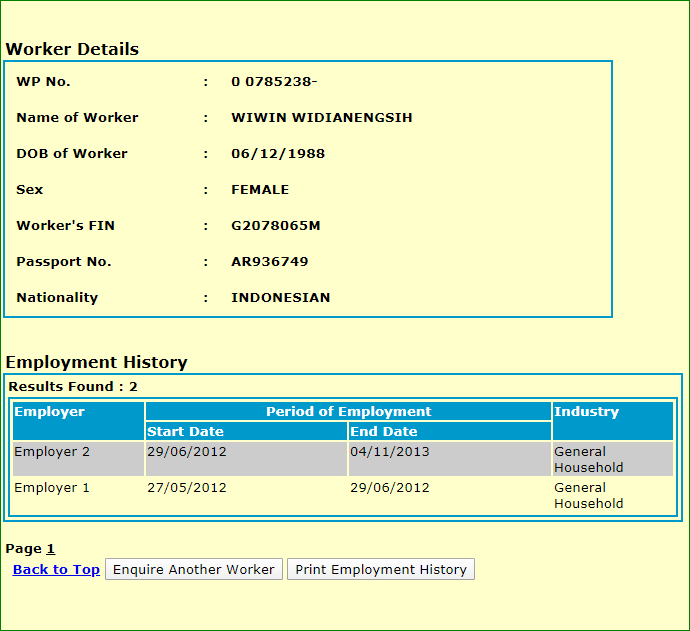This screenshot has width=690, height=631.
Task: Select the End Date column header
Action: (384, 432)
